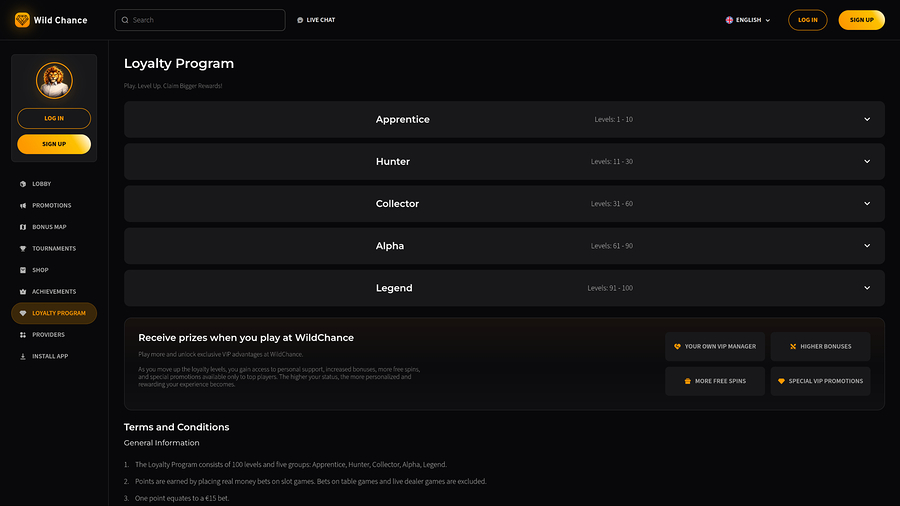Select Tournaments in the sidebar
The width and height of the screenshot is (900, 506).
coord(54,248)
